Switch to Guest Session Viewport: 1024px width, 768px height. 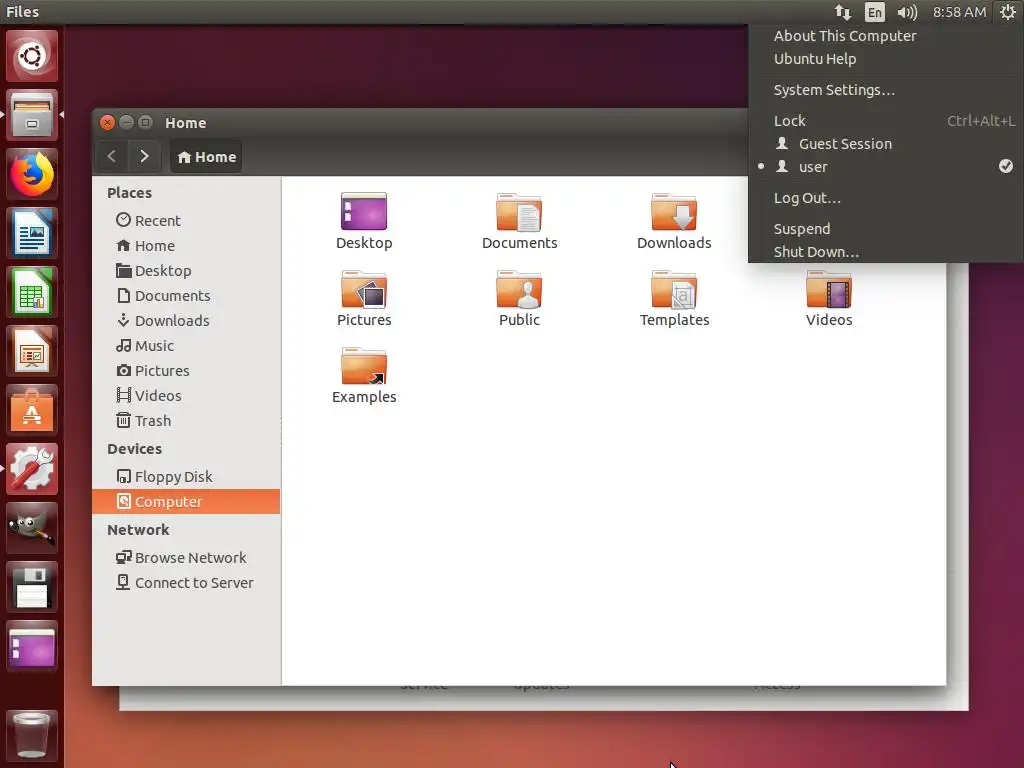pos(886,144)
